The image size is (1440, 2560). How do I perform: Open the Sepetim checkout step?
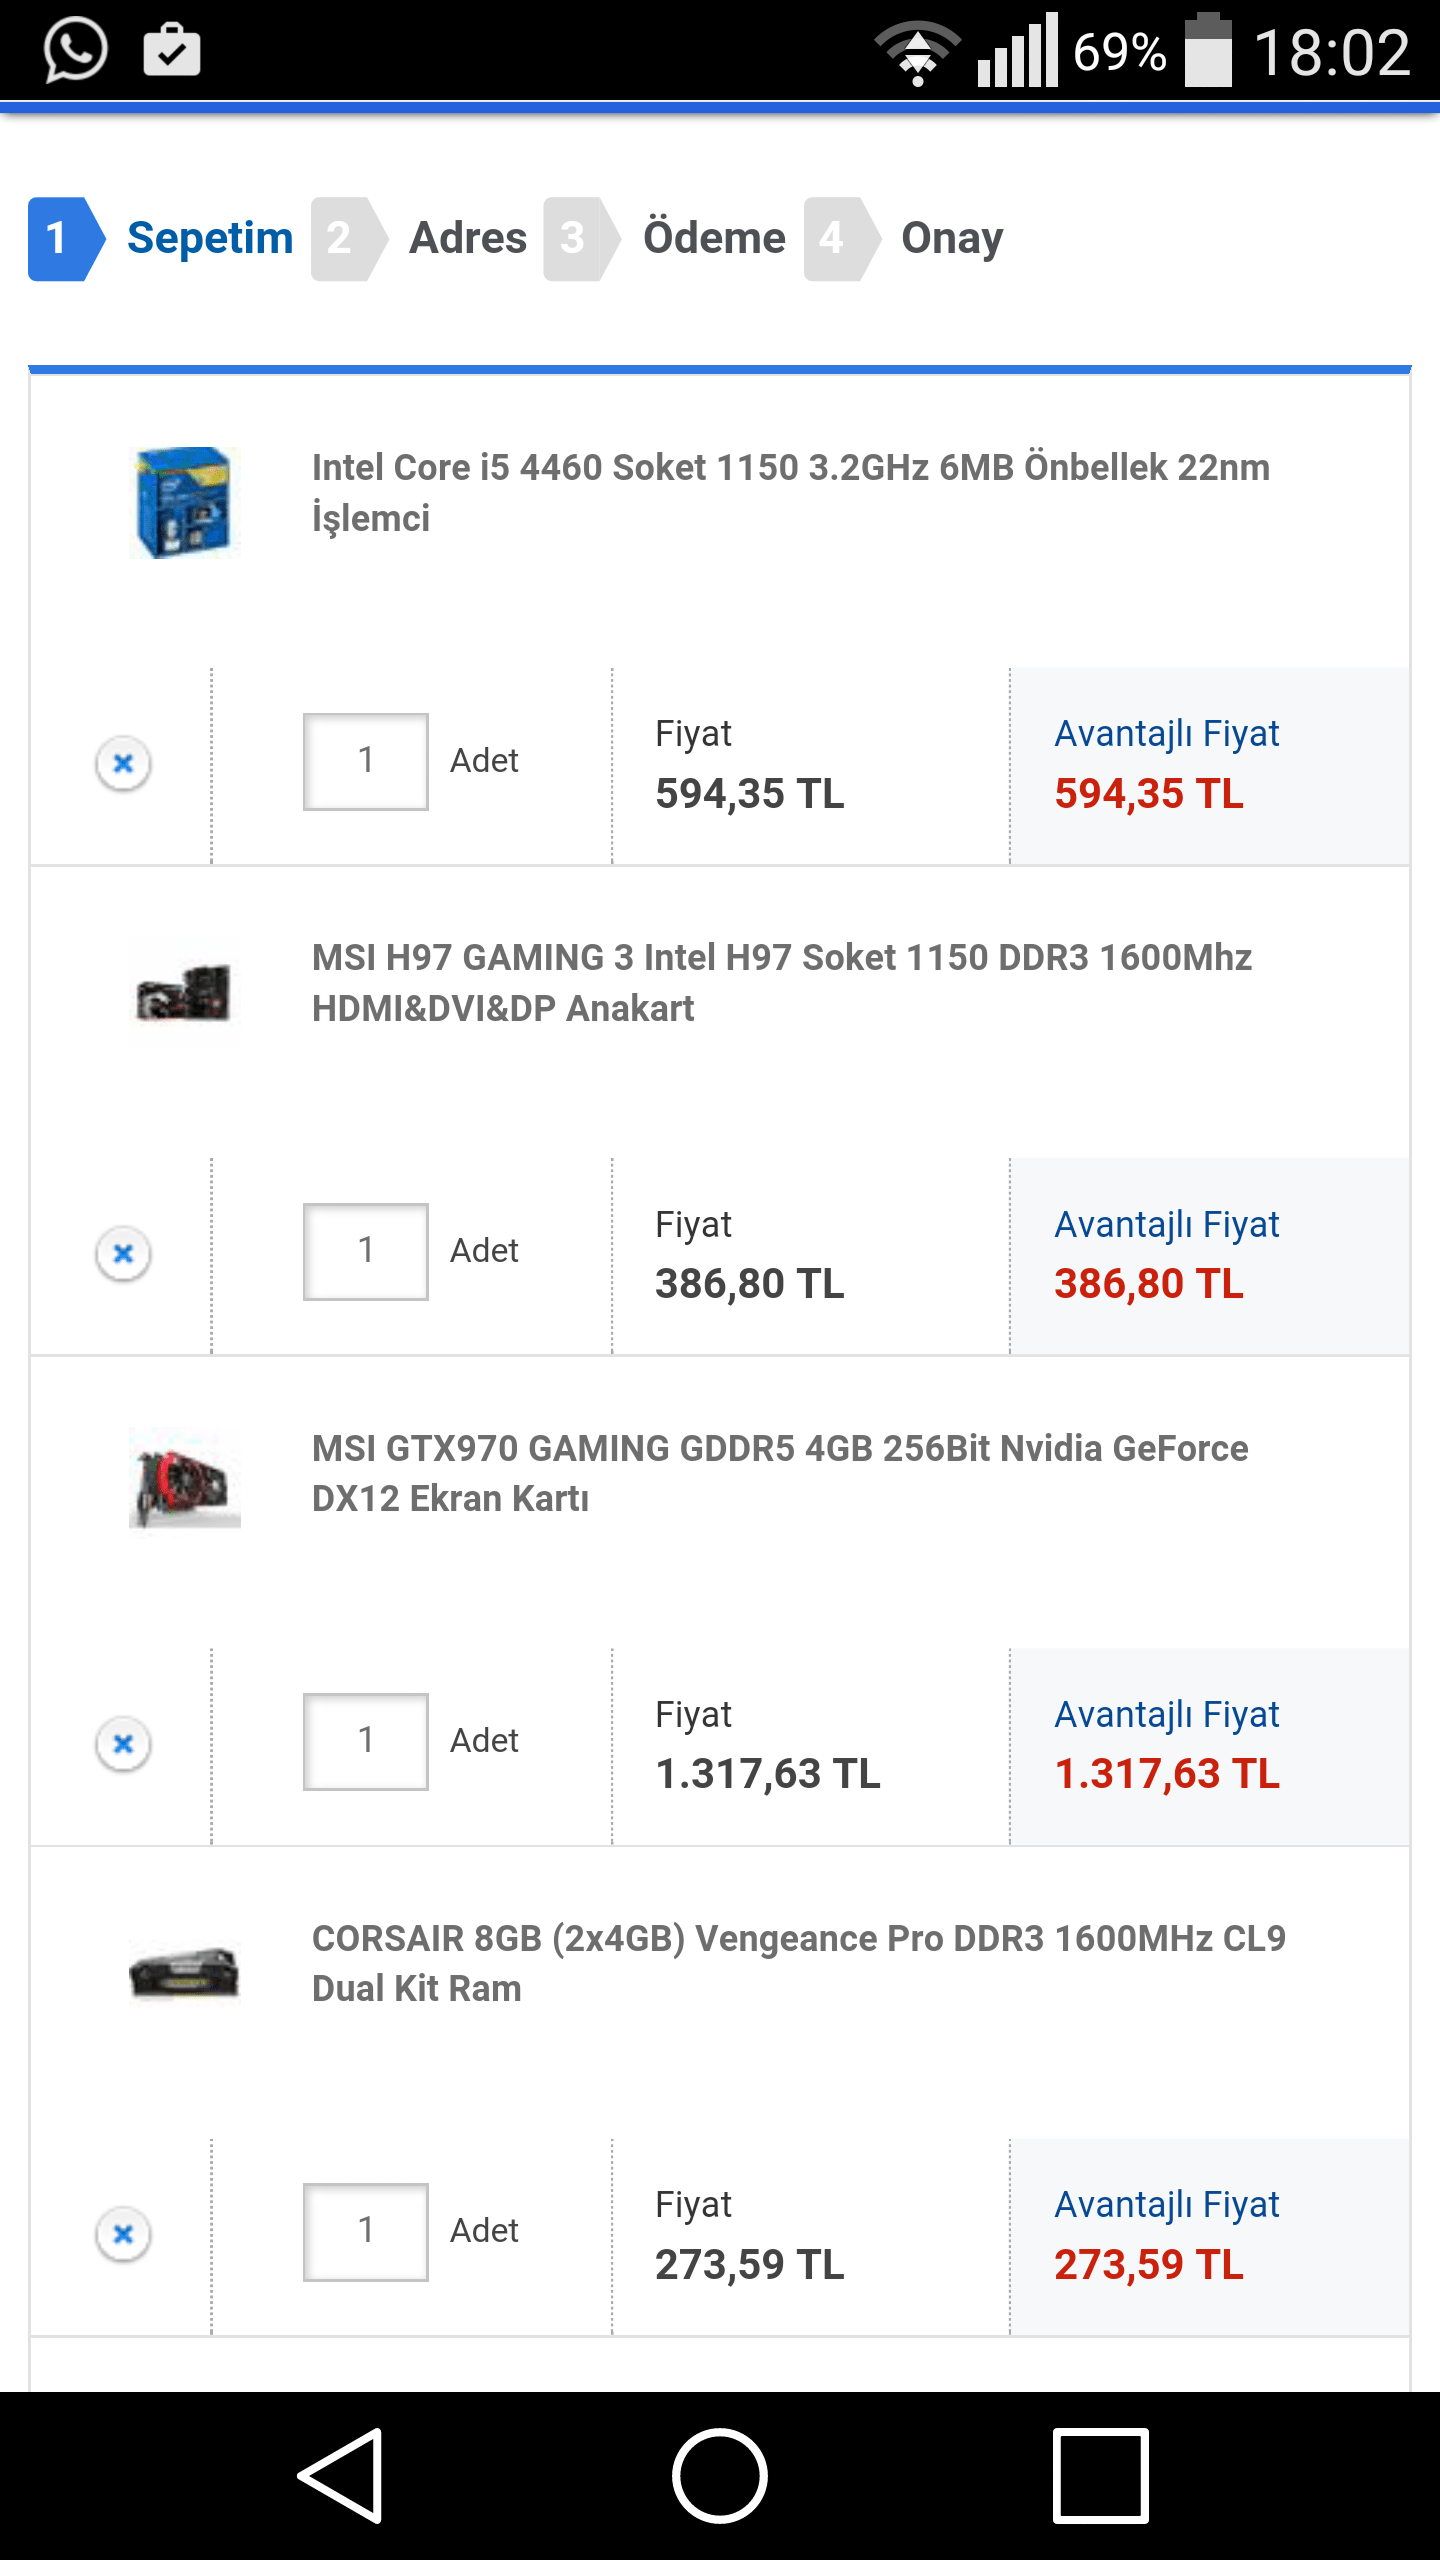coord(209,238)
